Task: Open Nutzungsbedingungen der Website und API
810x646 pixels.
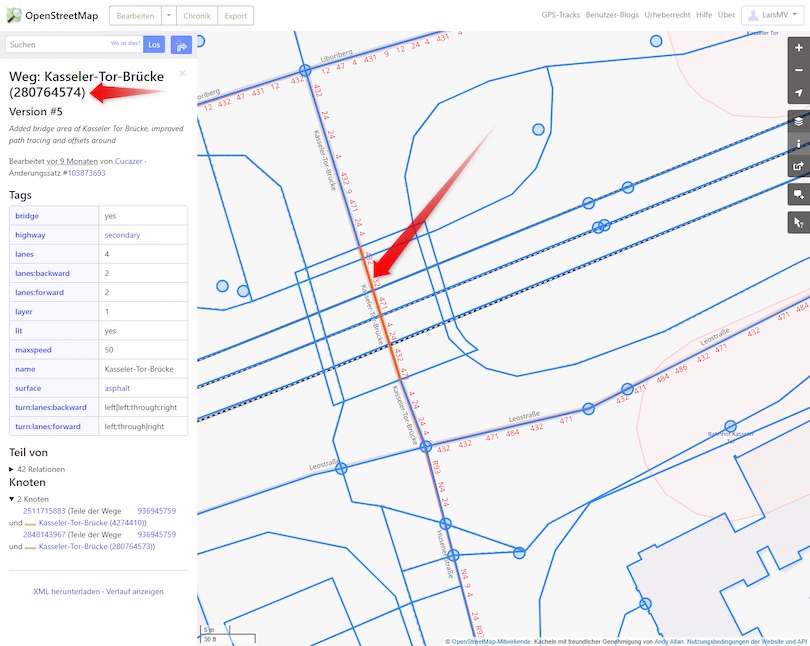Action: [746, 641]
